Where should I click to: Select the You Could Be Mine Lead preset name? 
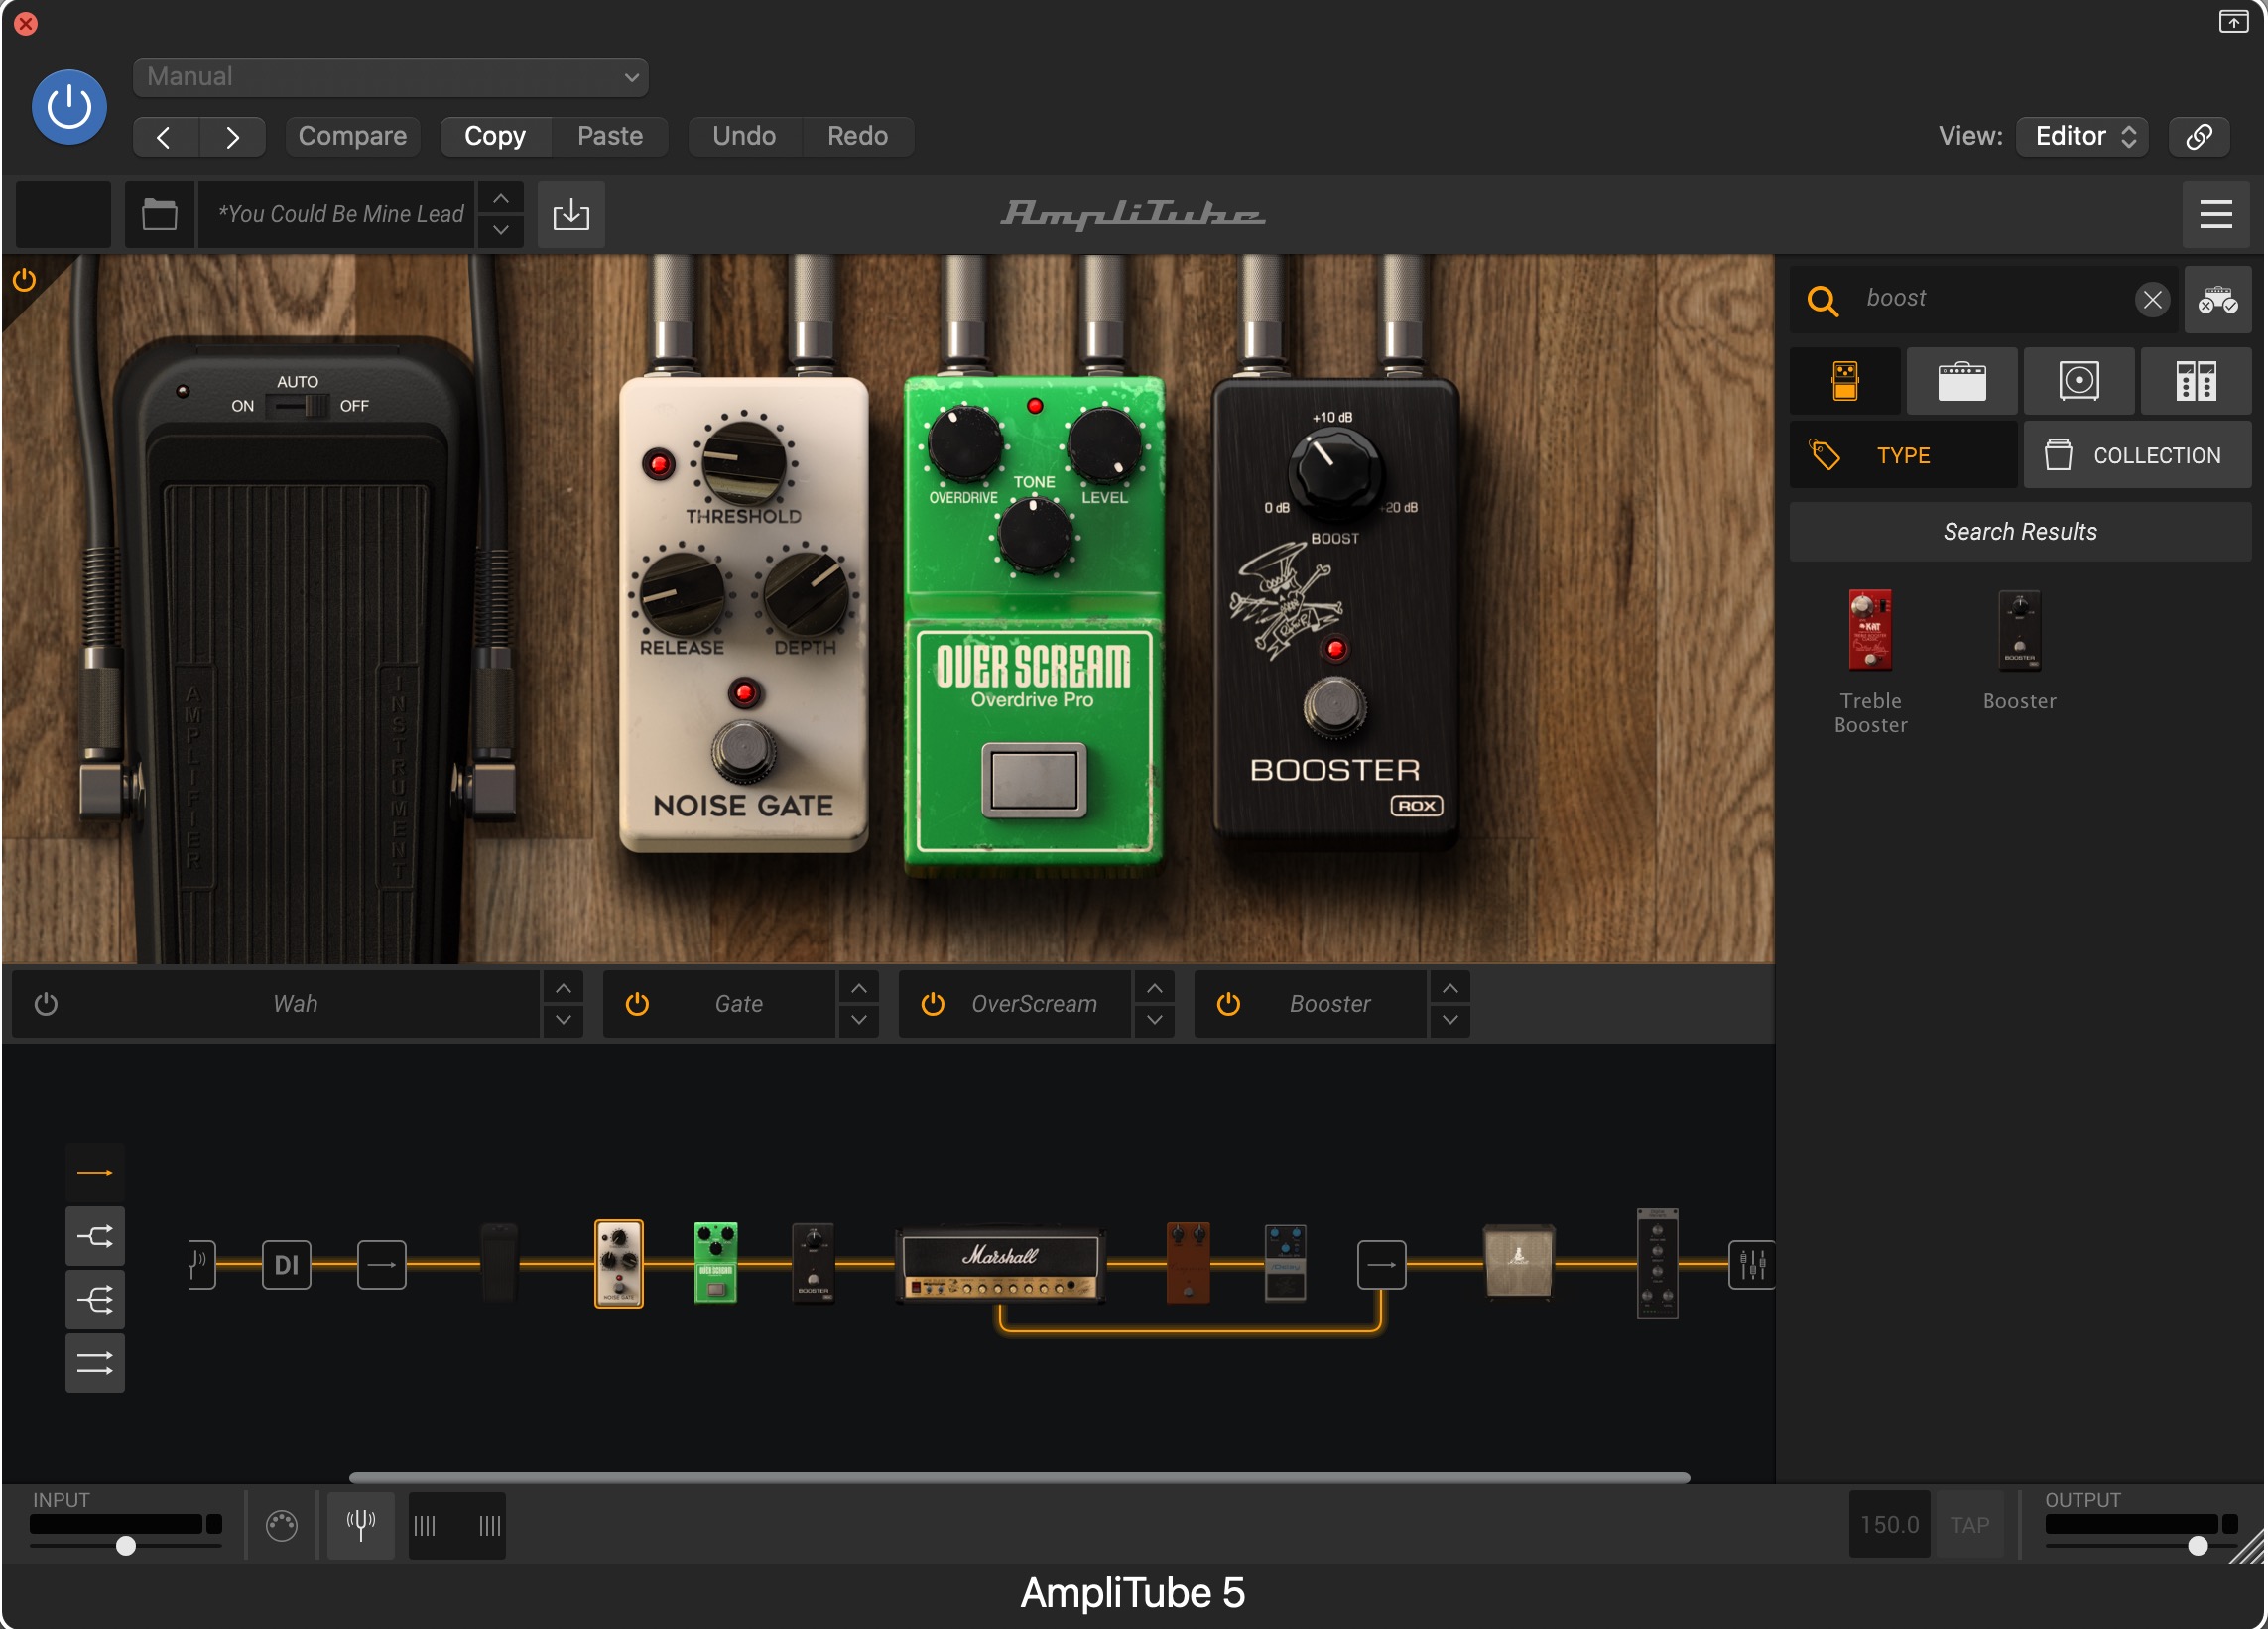tap(338, 214)
